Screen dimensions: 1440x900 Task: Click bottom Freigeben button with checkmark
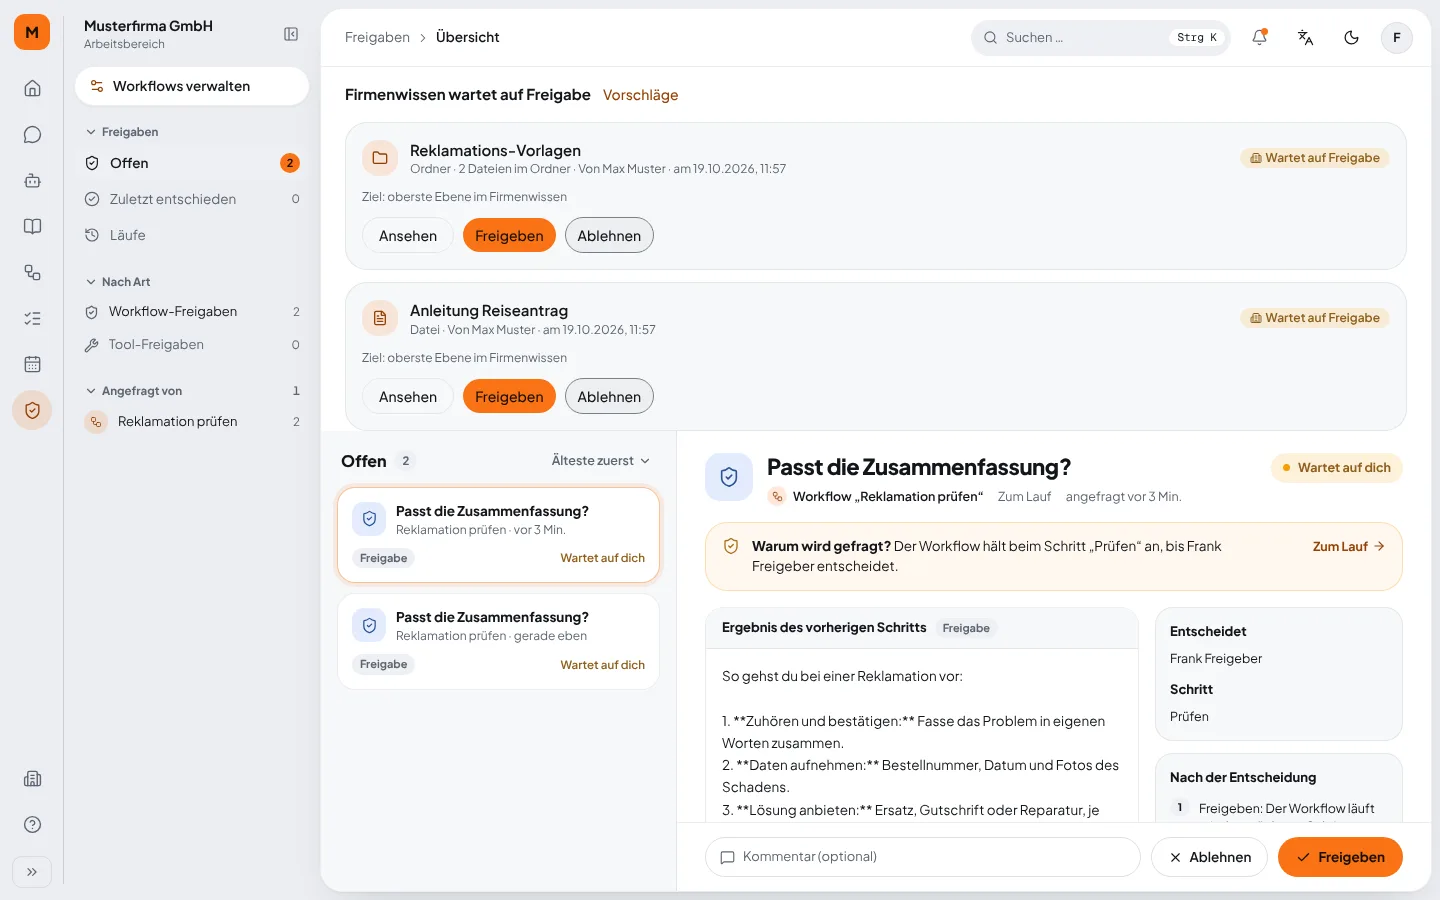(x=1340, y=857)
